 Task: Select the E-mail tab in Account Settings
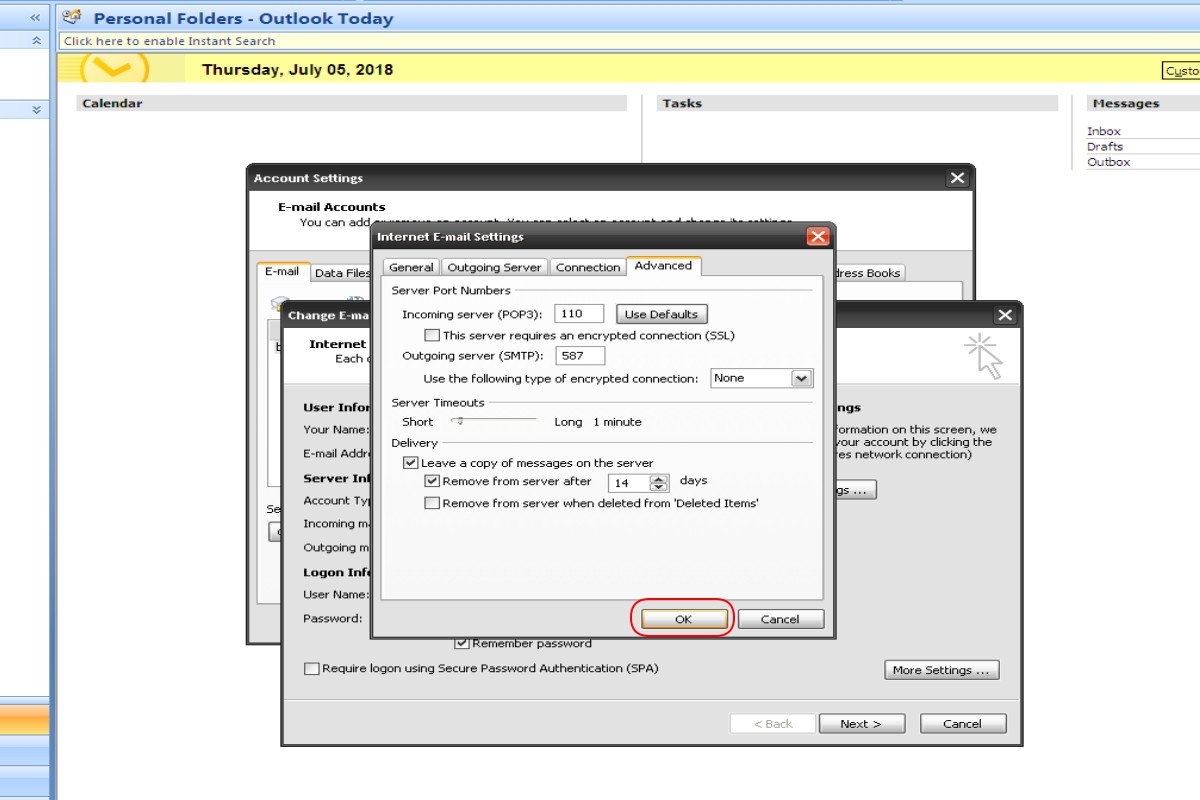pyautogui.click(x=282, y=271)
